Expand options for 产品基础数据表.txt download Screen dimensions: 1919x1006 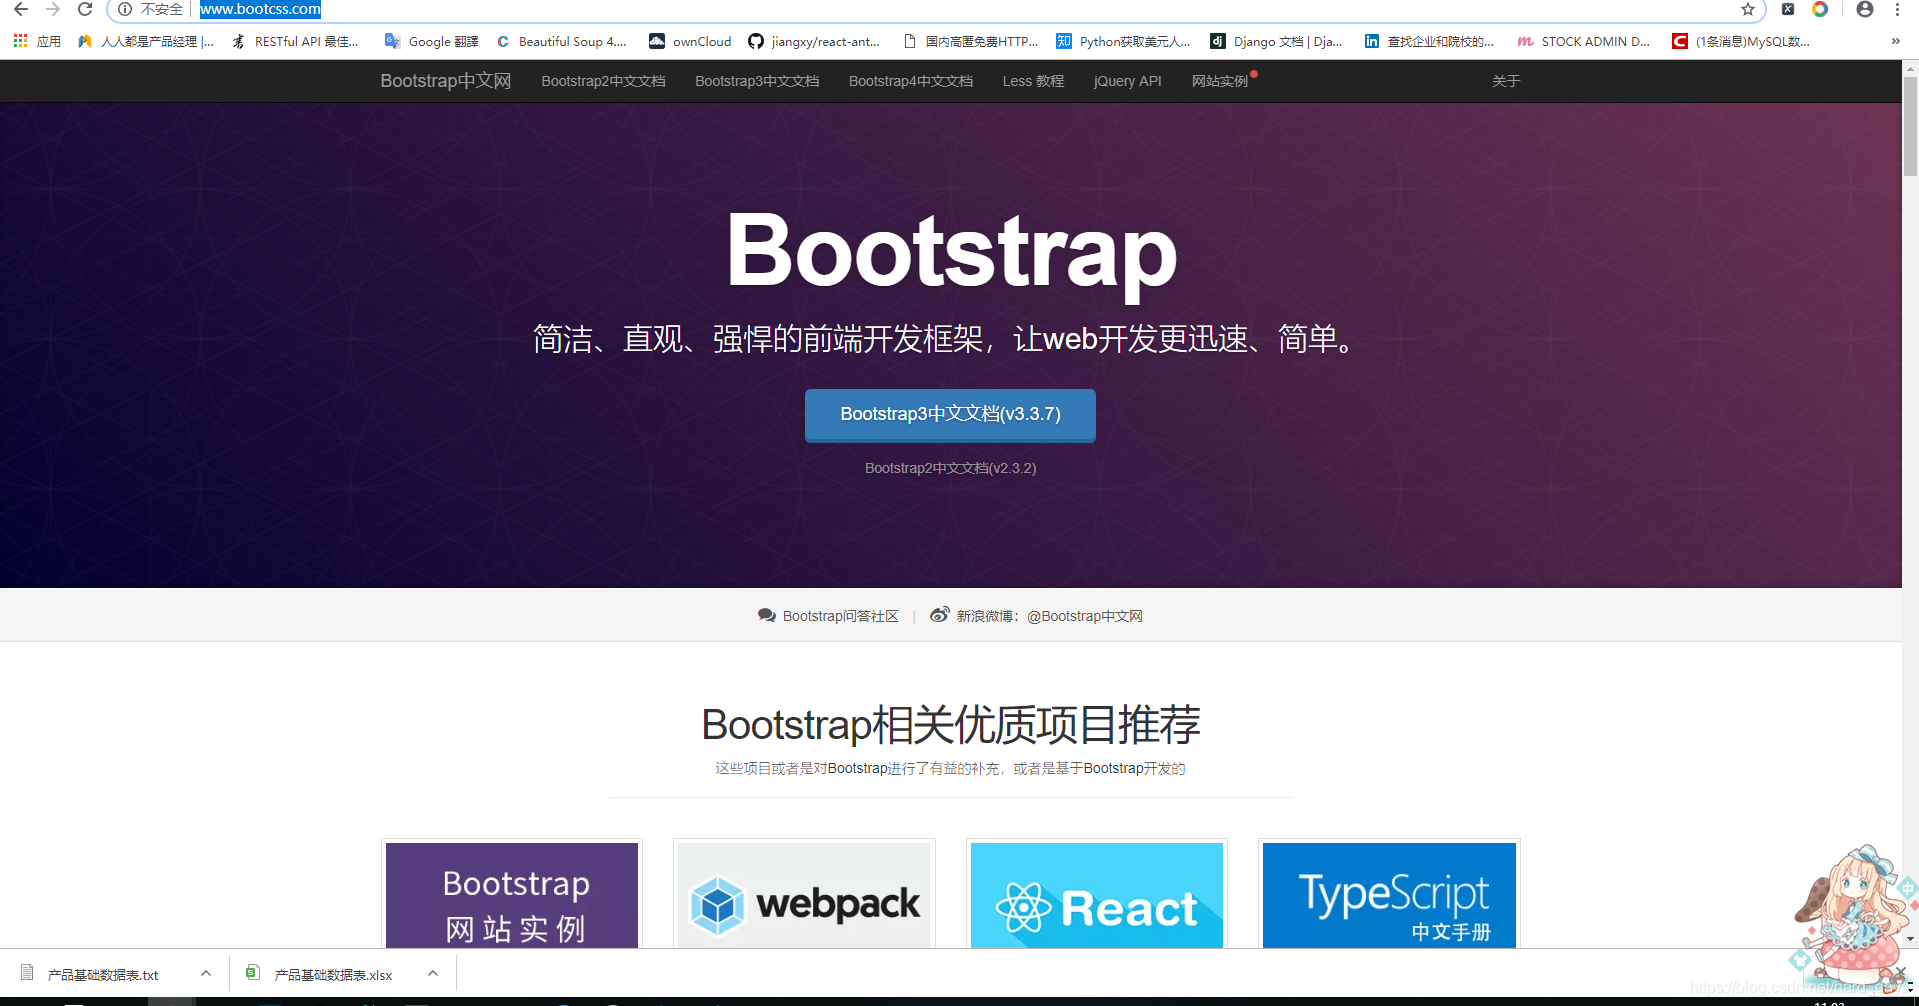[206, 973]
